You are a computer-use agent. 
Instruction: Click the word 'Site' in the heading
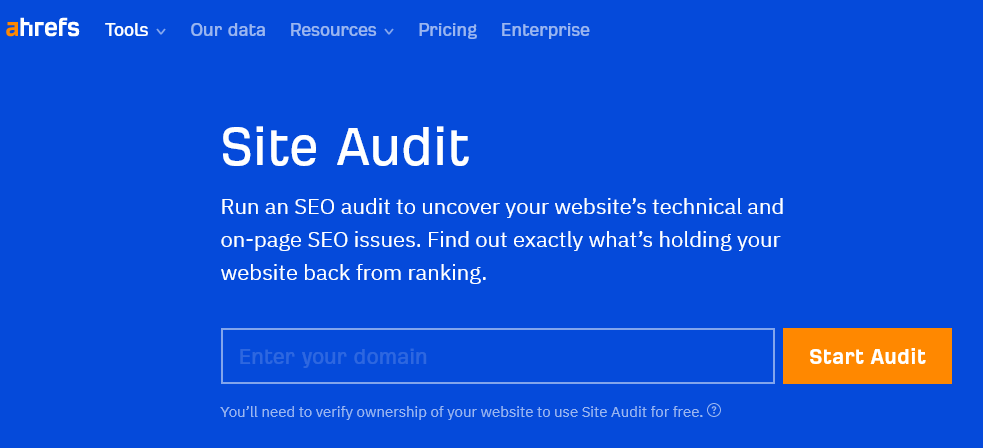point(270,147)
